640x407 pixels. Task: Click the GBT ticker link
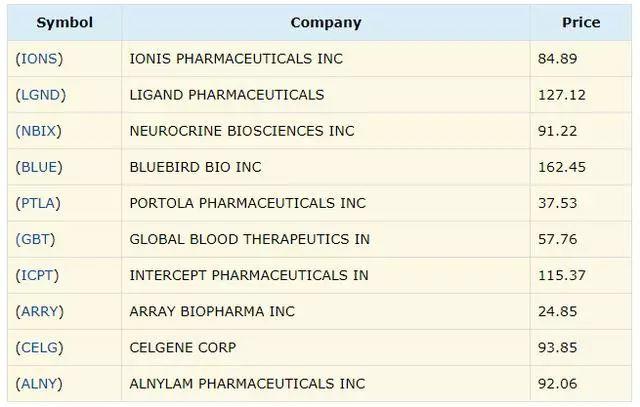point(35,239)
